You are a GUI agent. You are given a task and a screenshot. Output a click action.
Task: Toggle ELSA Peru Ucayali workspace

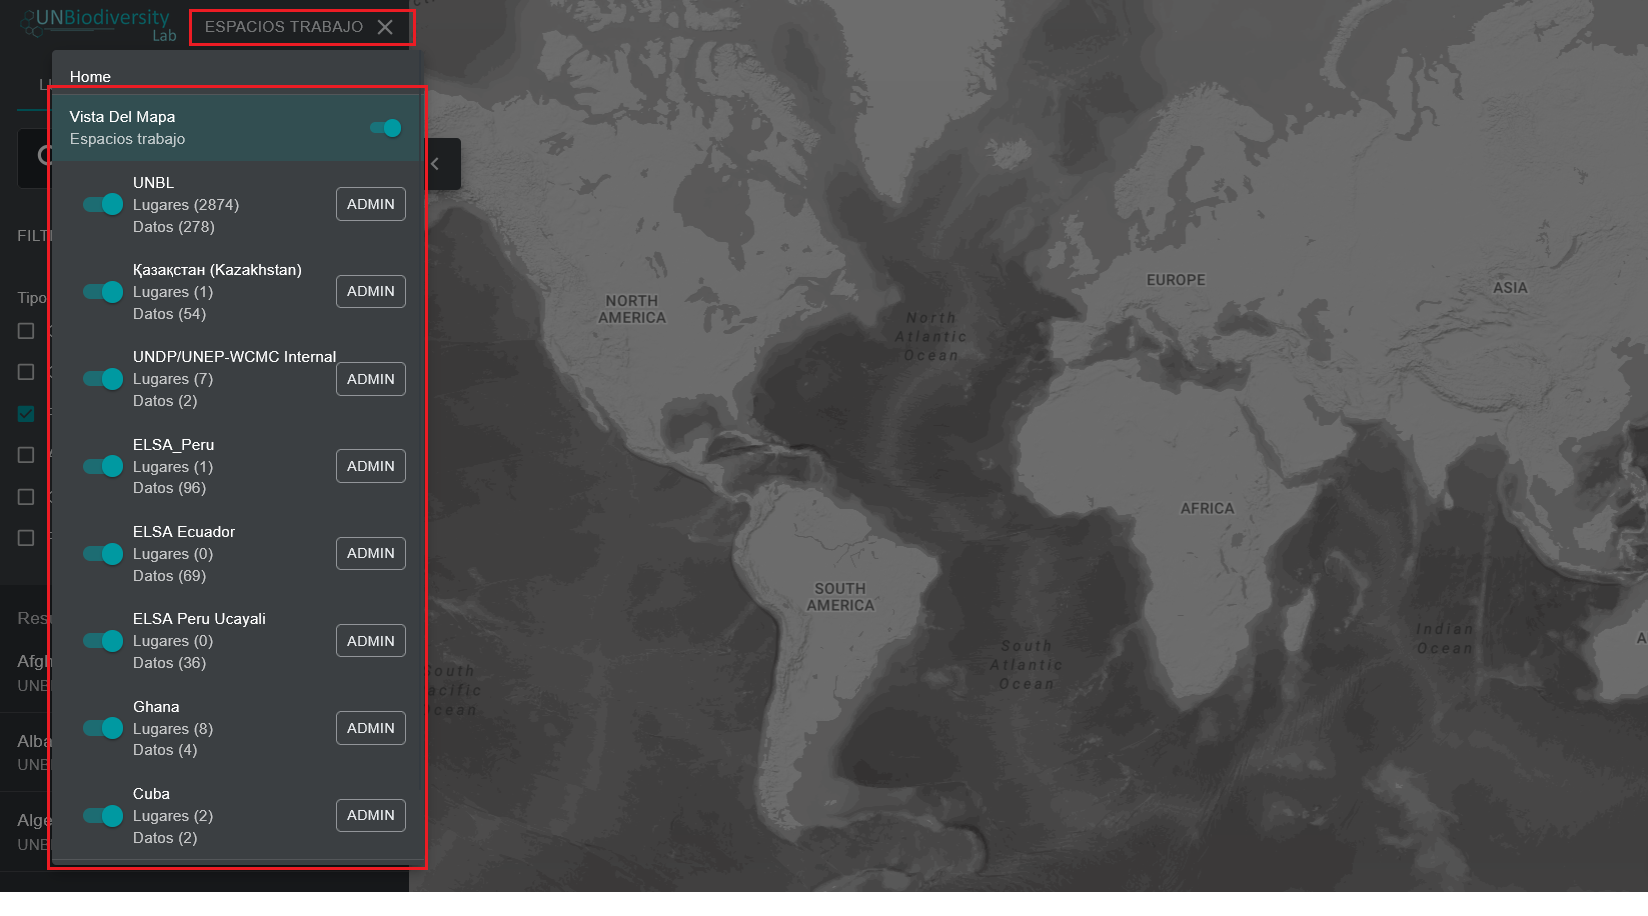coord(103,641)
